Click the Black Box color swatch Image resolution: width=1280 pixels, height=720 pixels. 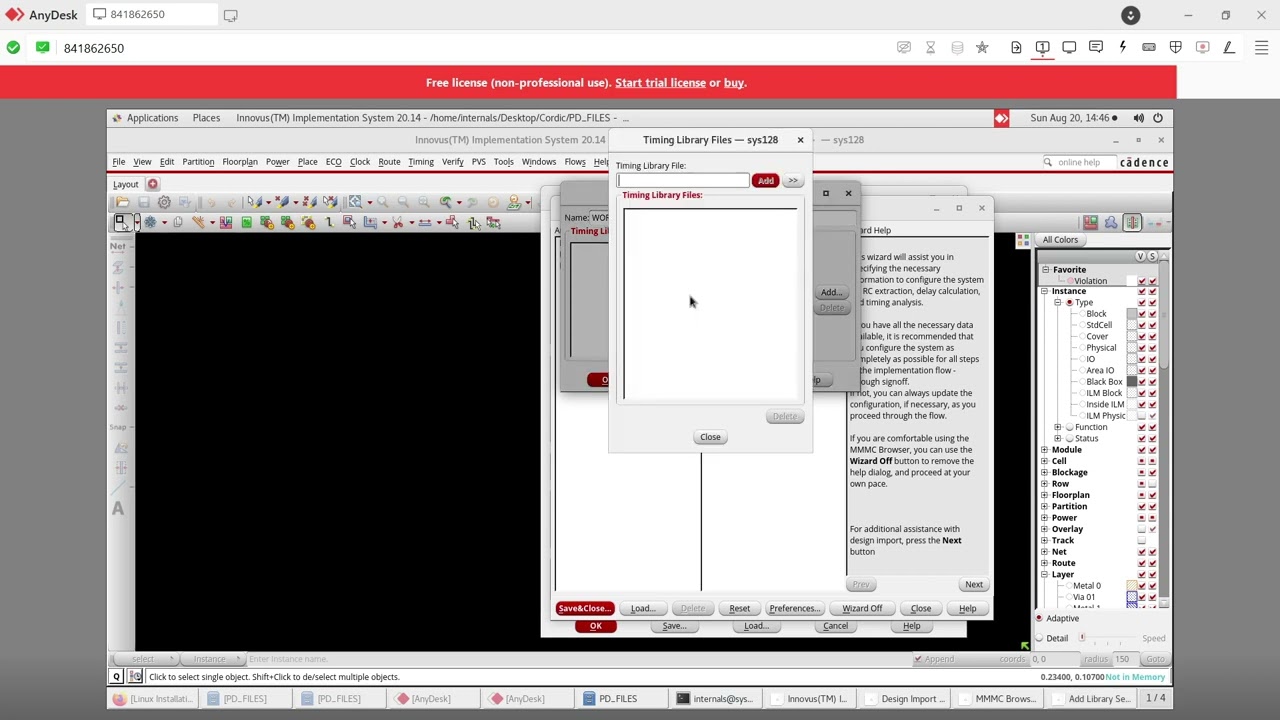coord(1132,382)
